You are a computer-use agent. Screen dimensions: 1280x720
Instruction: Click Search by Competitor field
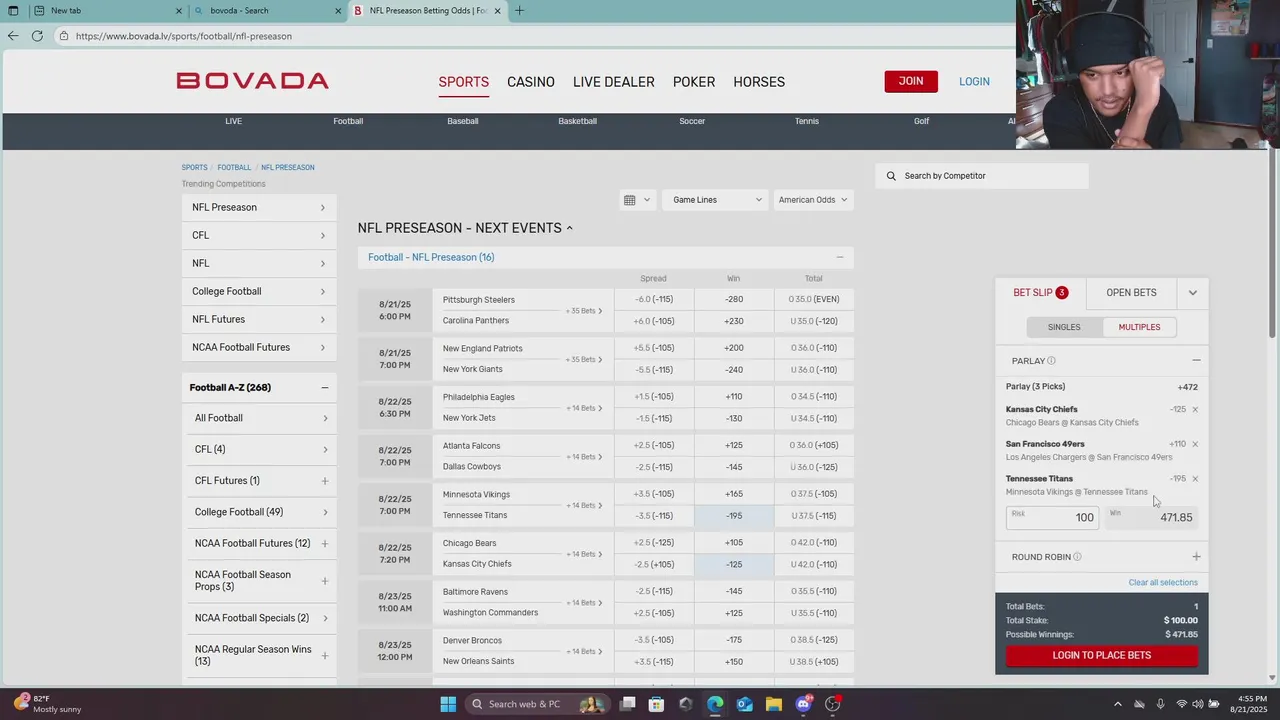[982, 176]
